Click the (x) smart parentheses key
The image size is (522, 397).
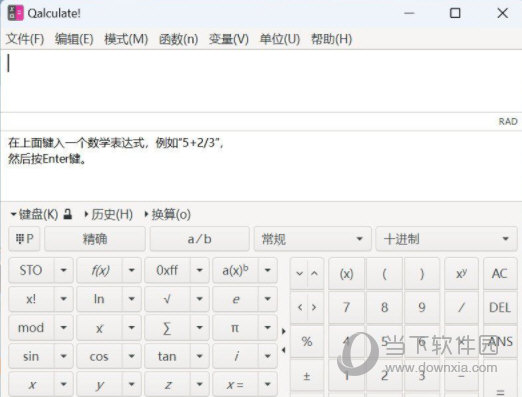[x=346, y=274]
